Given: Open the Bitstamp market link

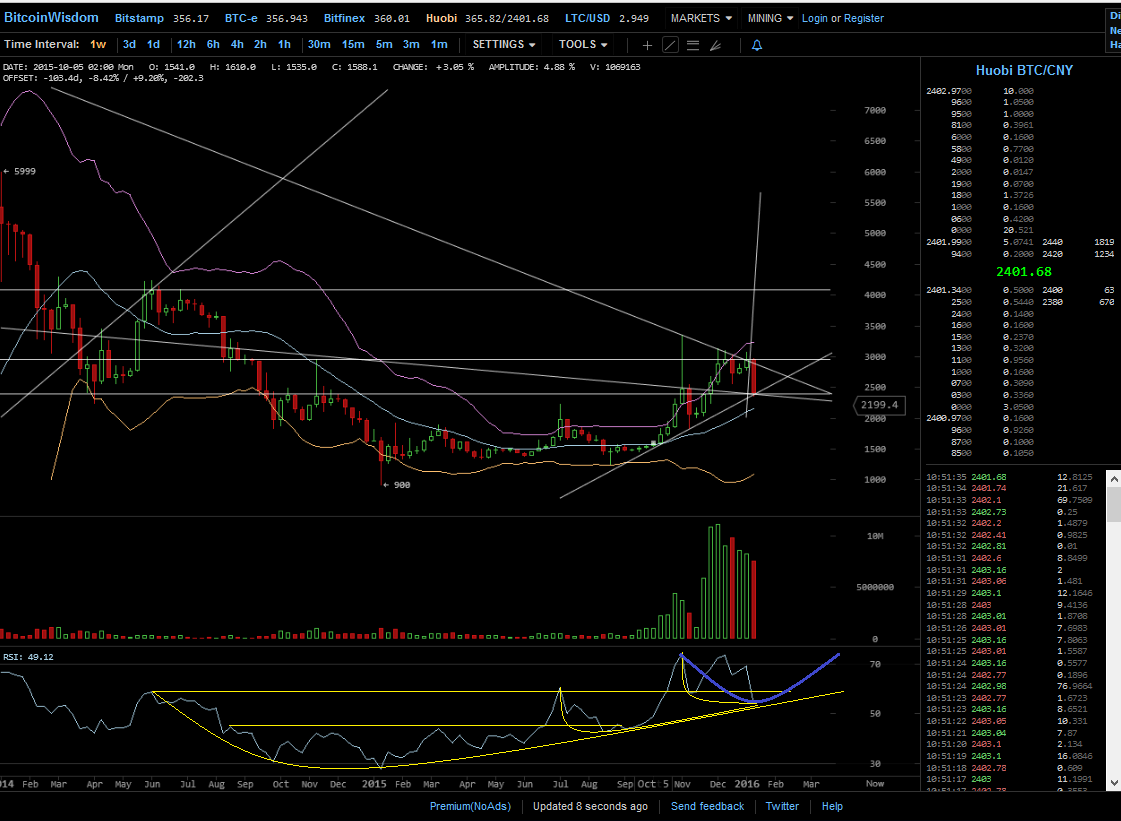Looking at the screenshot, I should (162, 18).
